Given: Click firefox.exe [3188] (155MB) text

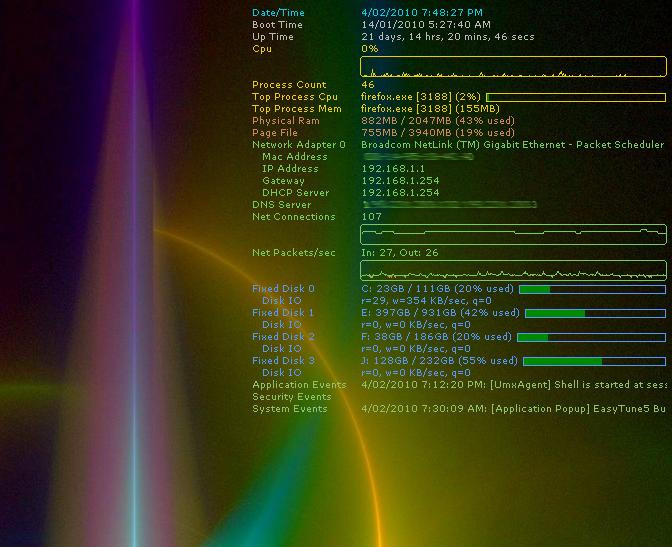Looking at the screenshot, I should (430, 109).
